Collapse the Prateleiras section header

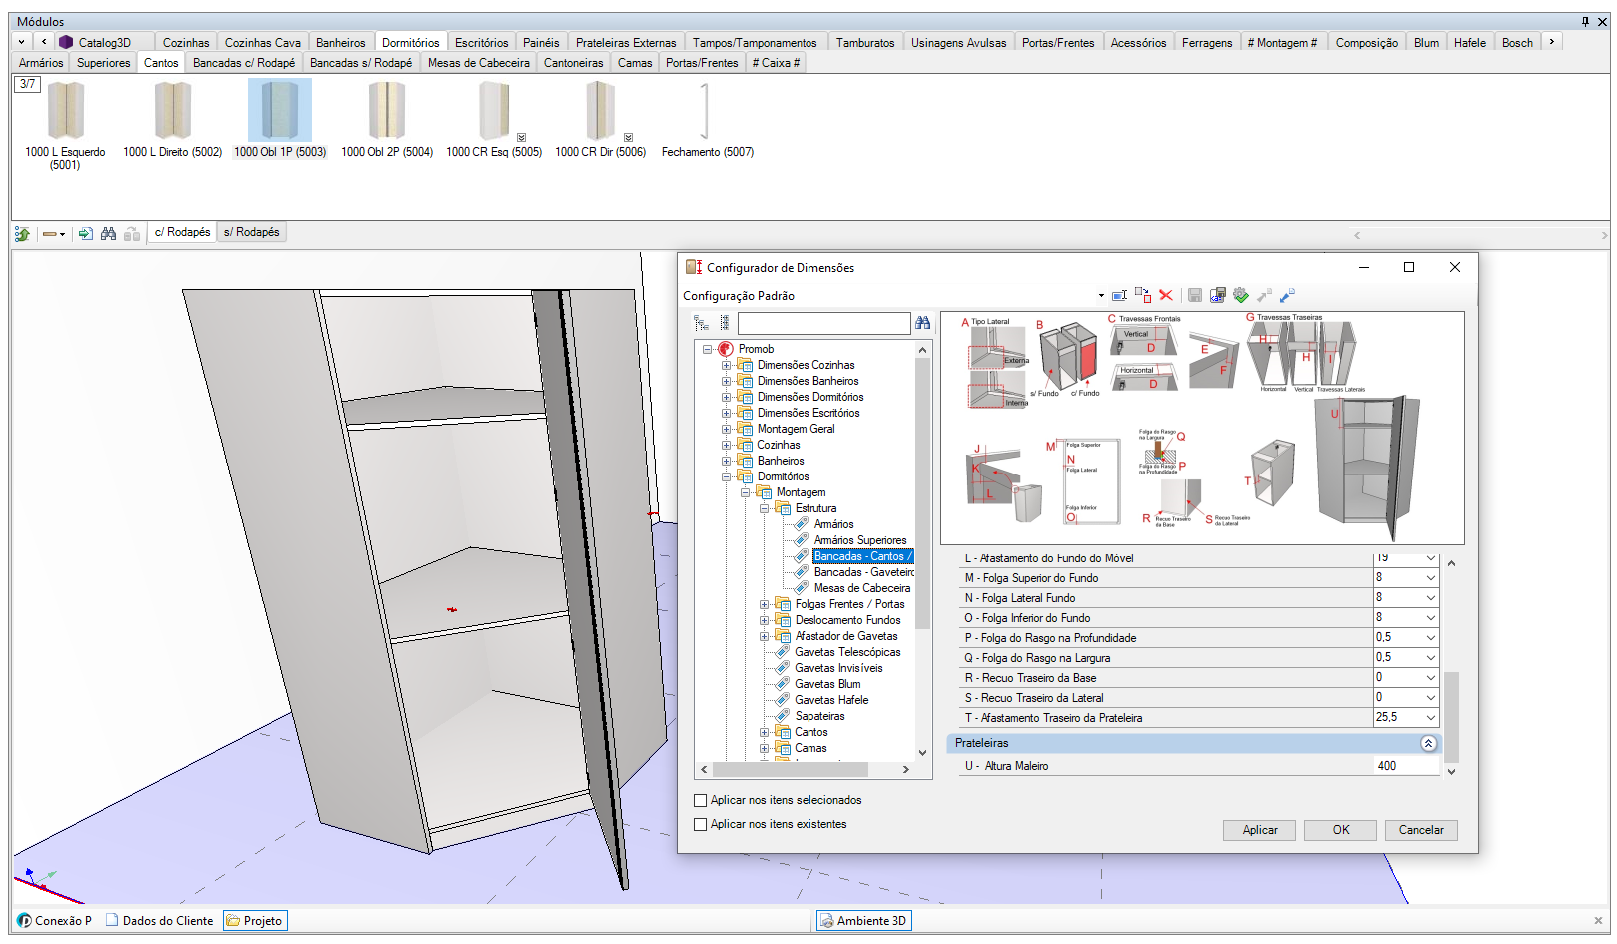[x=1428, y=743]
